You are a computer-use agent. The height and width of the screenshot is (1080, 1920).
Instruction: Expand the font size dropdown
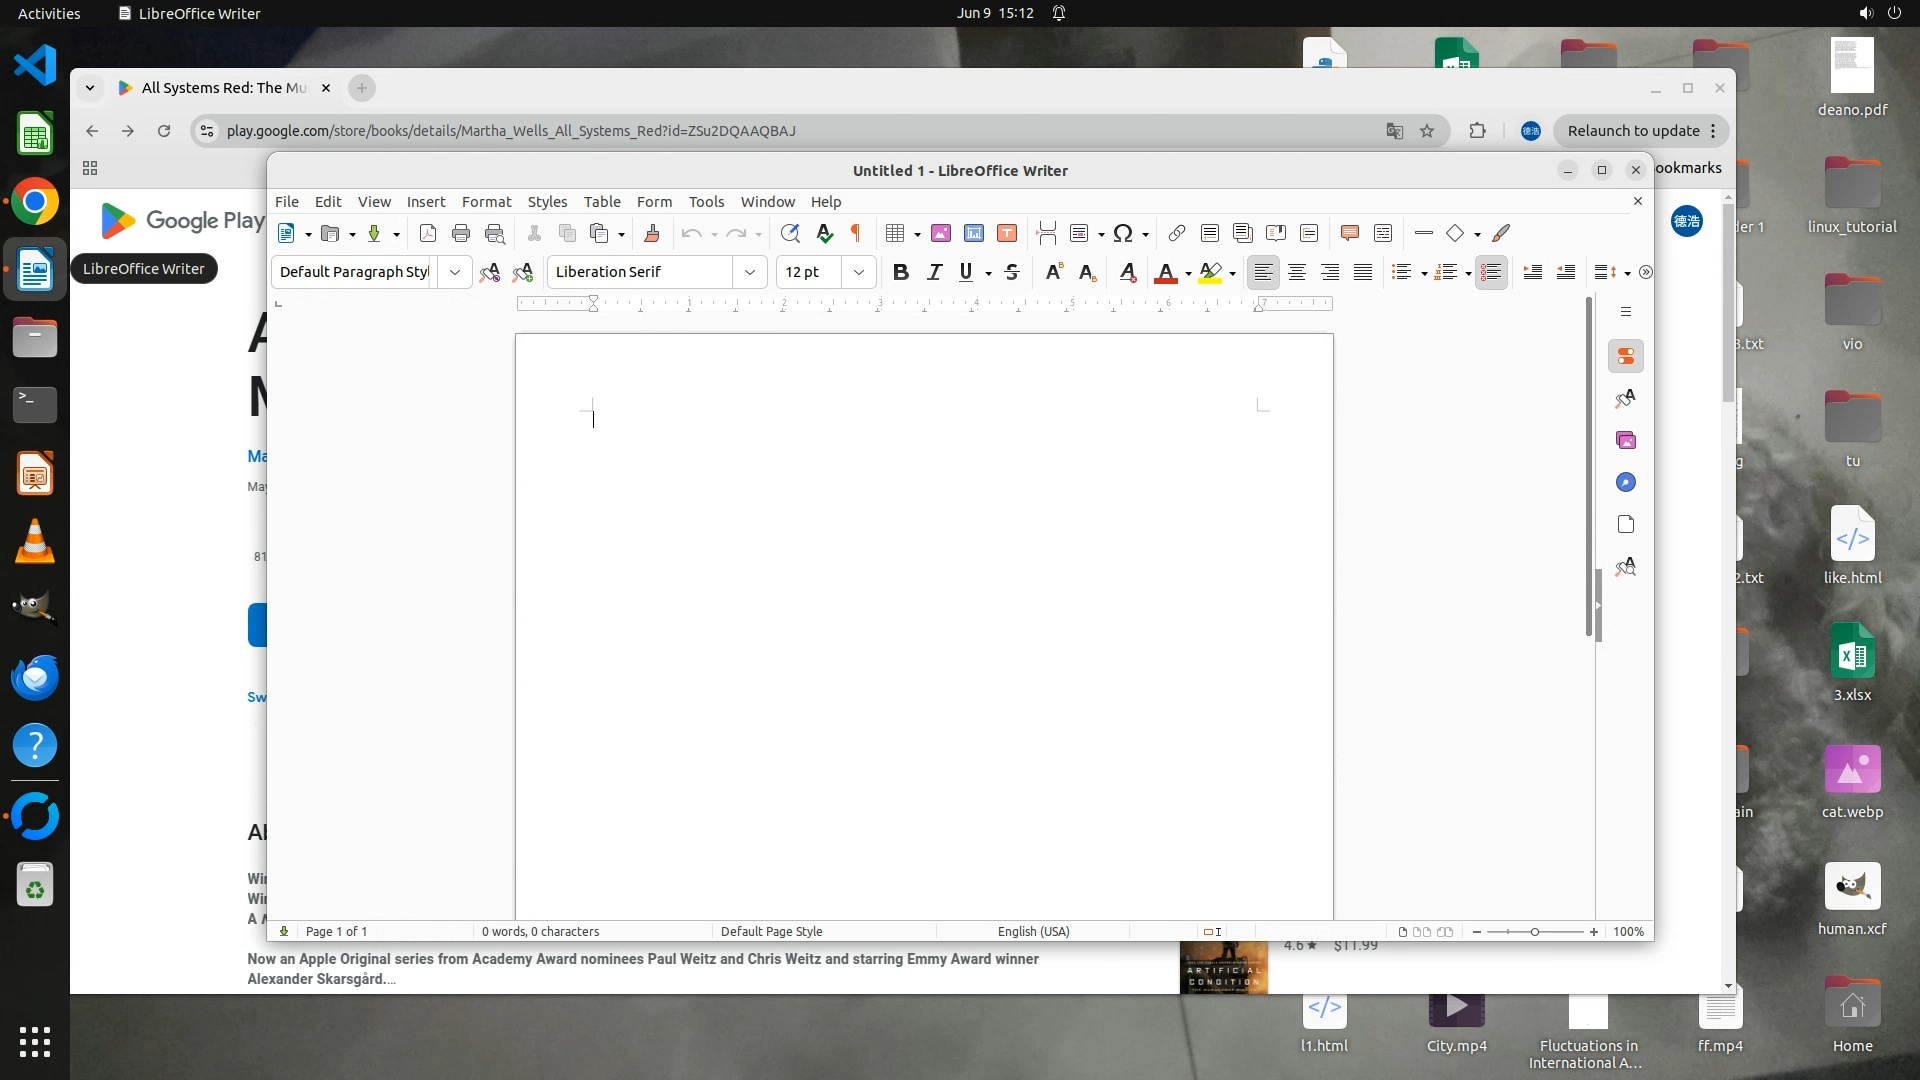859,272
